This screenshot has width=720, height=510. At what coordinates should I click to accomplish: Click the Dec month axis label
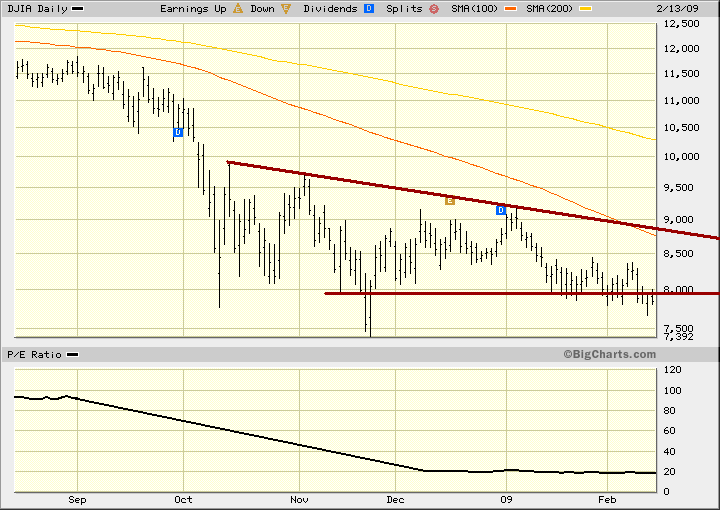pos(395,500)
